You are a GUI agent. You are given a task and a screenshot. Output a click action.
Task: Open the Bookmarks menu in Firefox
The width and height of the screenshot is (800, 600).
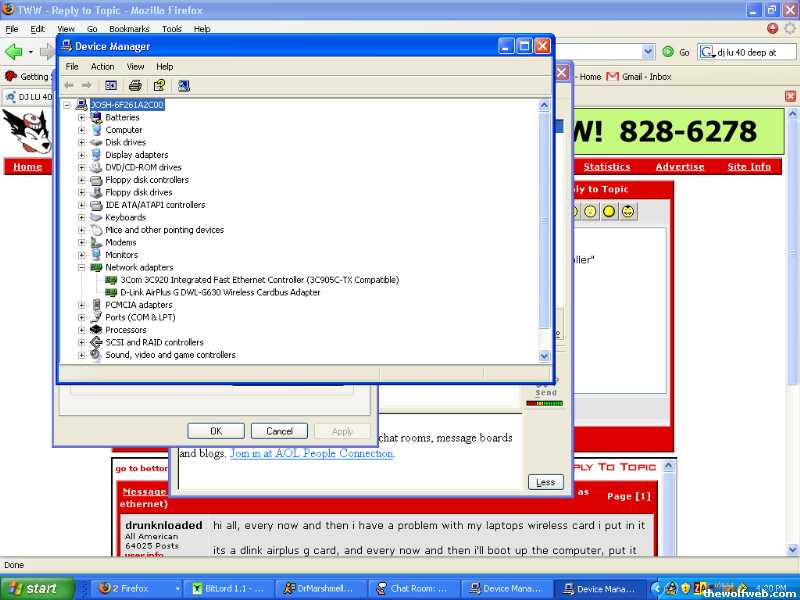pos(129,29)
